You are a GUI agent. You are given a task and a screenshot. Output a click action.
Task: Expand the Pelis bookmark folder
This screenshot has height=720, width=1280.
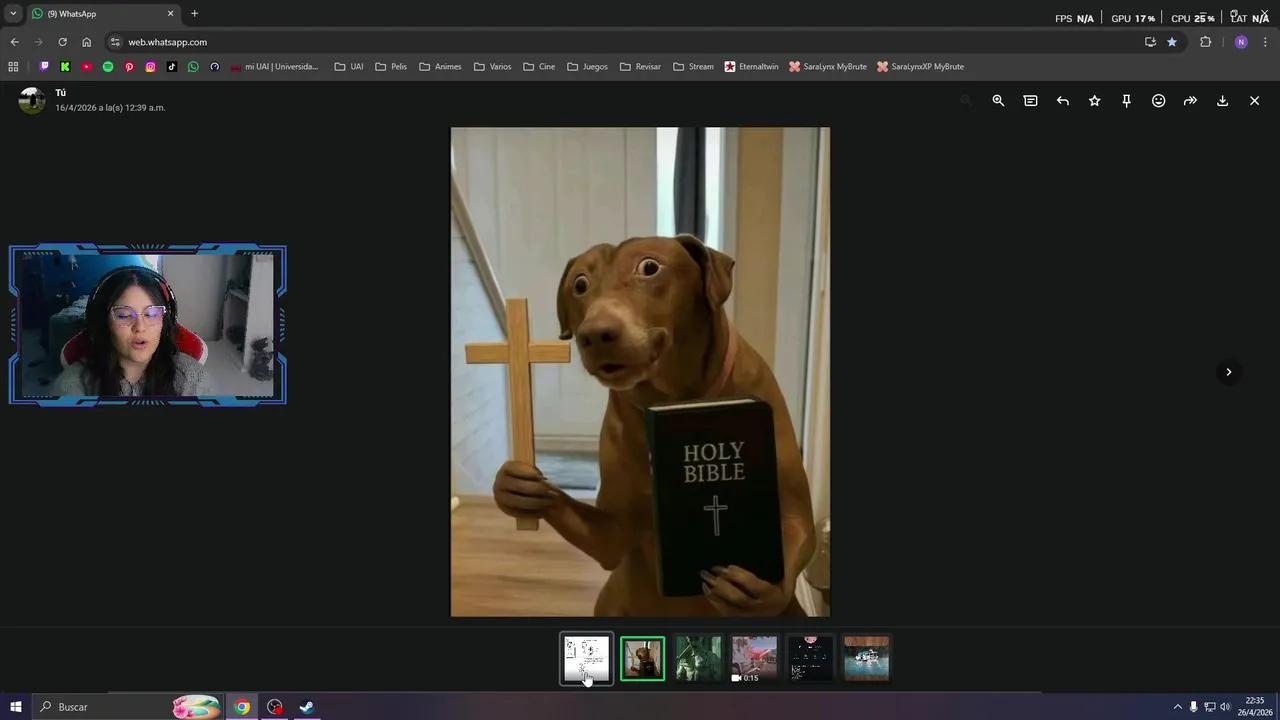tap(391, 67)
